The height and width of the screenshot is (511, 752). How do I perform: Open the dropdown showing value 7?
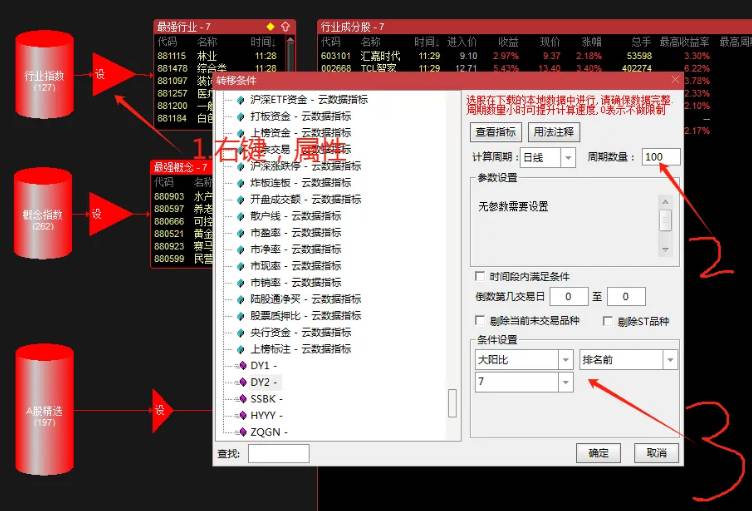click(566, 382)
